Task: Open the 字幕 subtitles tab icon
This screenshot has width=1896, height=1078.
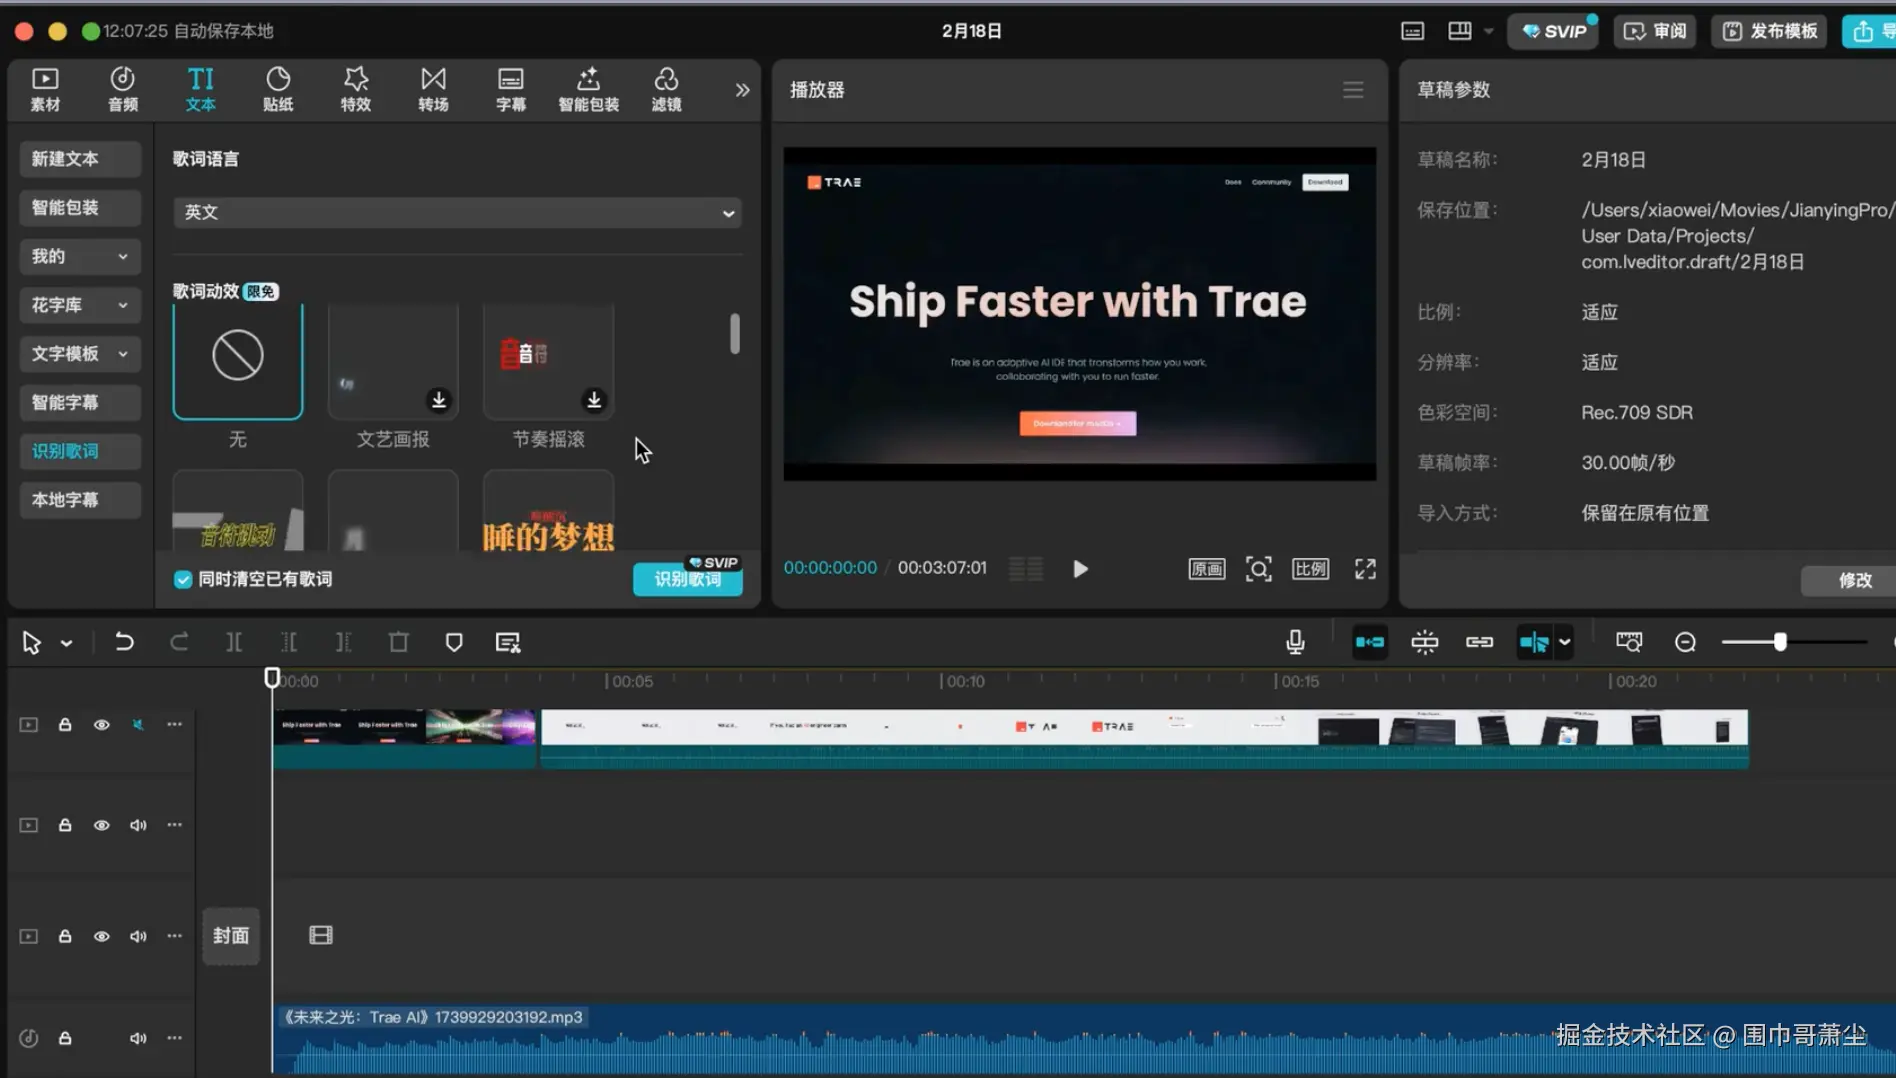Action: pos(511,89)
